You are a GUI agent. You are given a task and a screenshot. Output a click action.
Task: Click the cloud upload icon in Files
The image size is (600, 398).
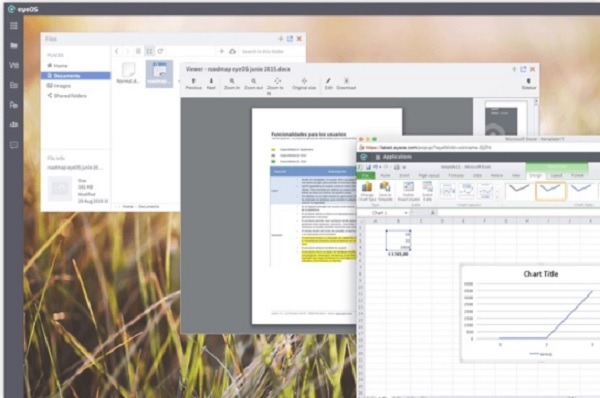pos(232,51)
